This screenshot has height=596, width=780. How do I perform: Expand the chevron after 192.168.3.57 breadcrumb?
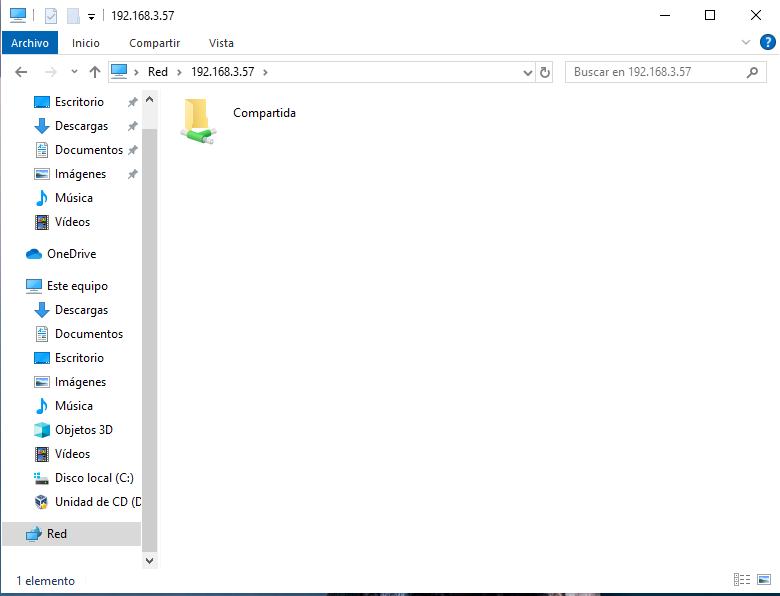[265, 72]
